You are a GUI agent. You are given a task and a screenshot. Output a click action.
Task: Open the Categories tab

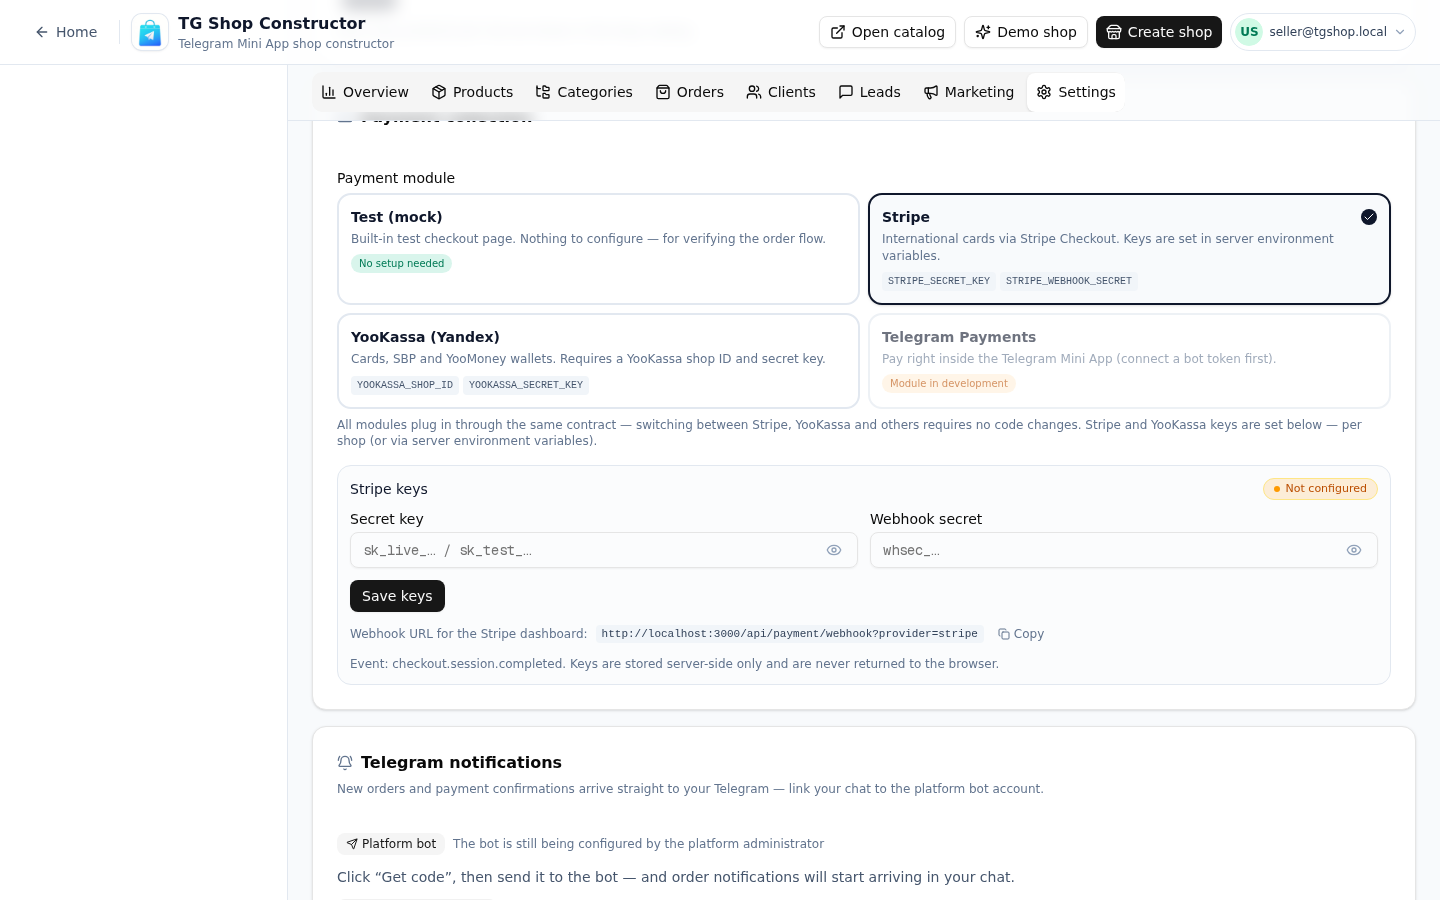pyautogui.click(x=584, y=92)
